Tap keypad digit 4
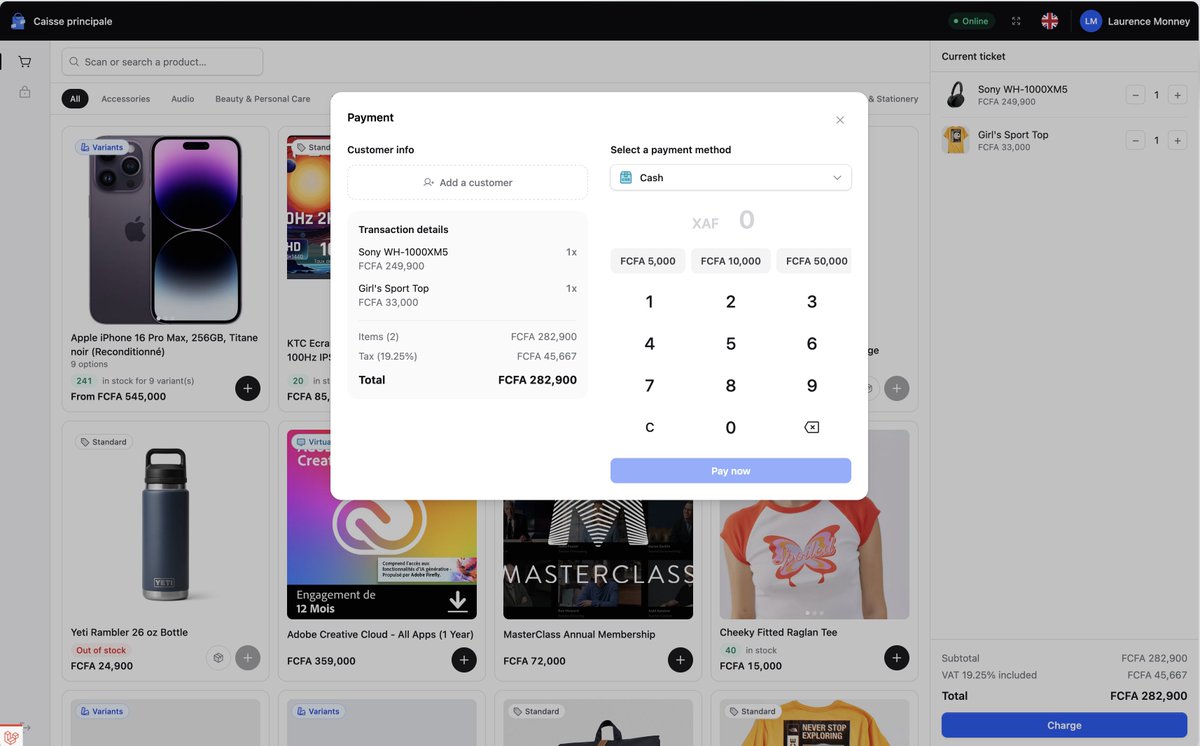Viewport: 1200px width, 746px height. coord(649,344)
